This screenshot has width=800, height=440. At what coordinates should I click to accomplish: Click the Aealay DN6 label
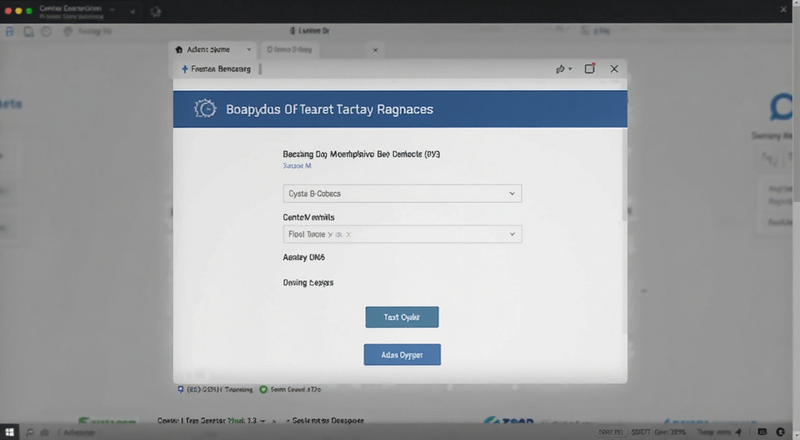304,257
